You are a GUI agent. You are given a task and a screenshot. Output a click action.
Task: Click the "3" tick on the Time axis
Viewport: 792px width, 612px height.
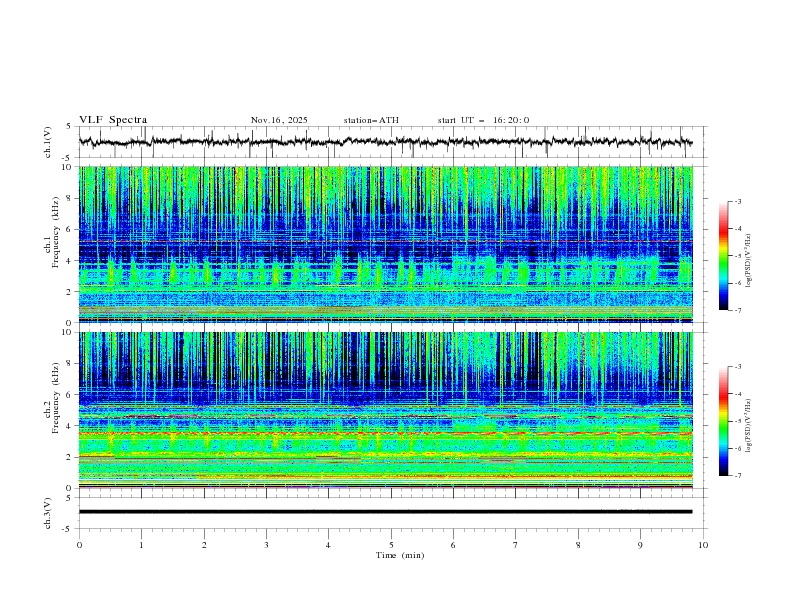pos(266,545)
